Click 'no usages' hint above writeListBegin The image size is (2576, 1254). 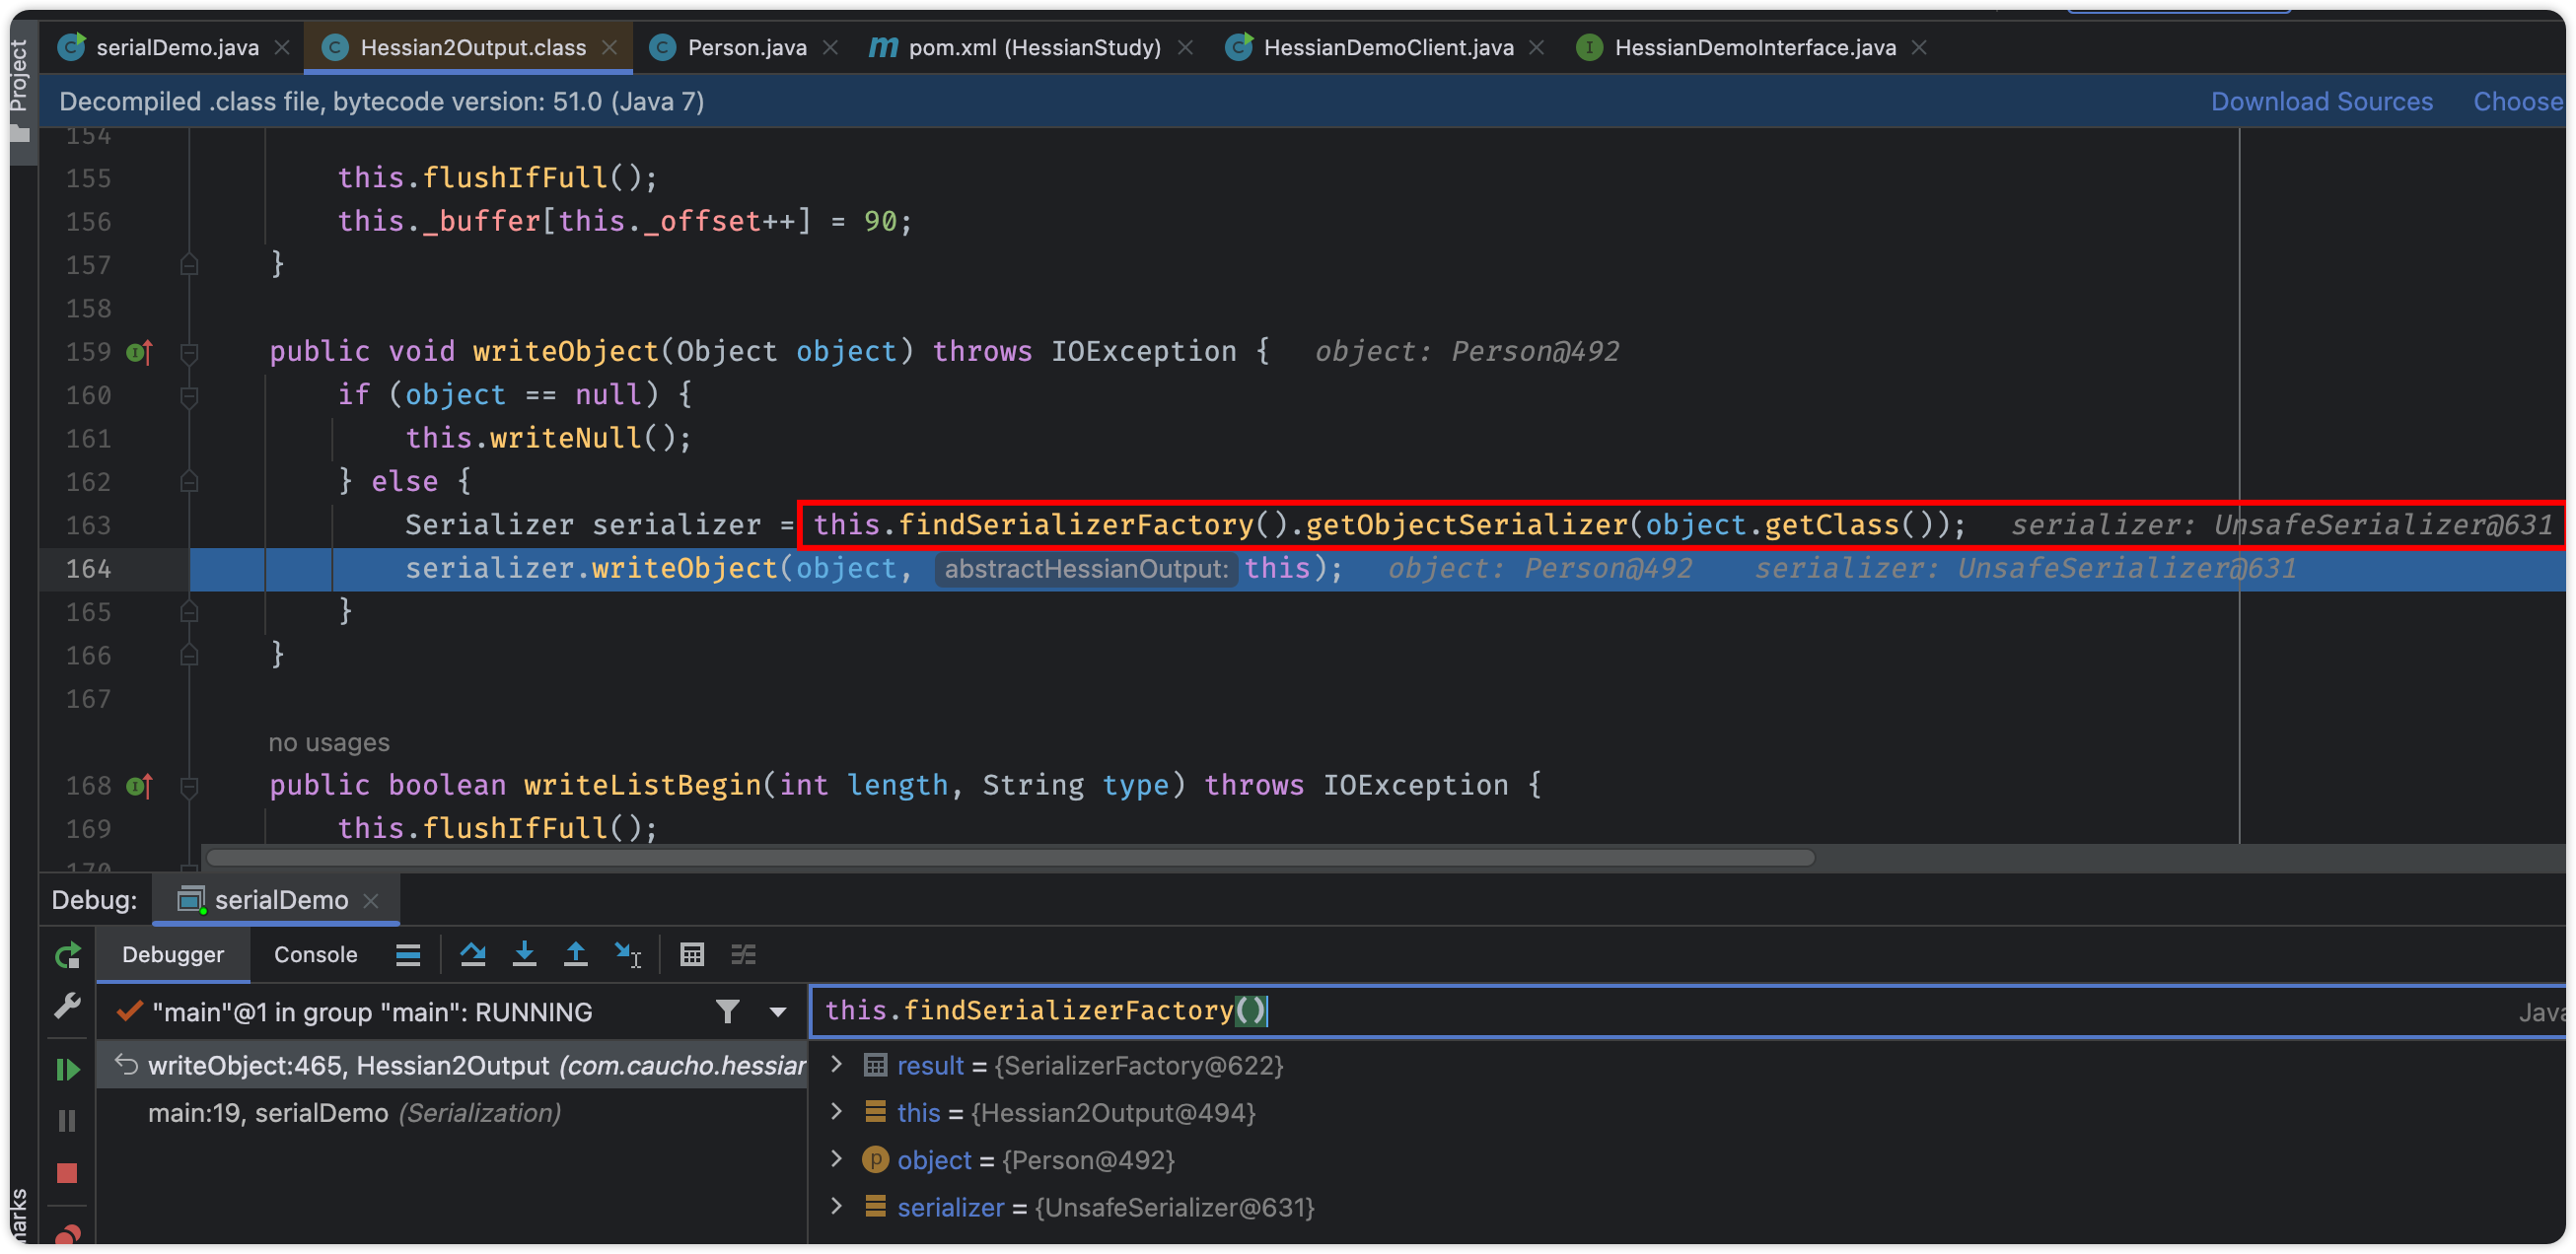coord(329,743)
